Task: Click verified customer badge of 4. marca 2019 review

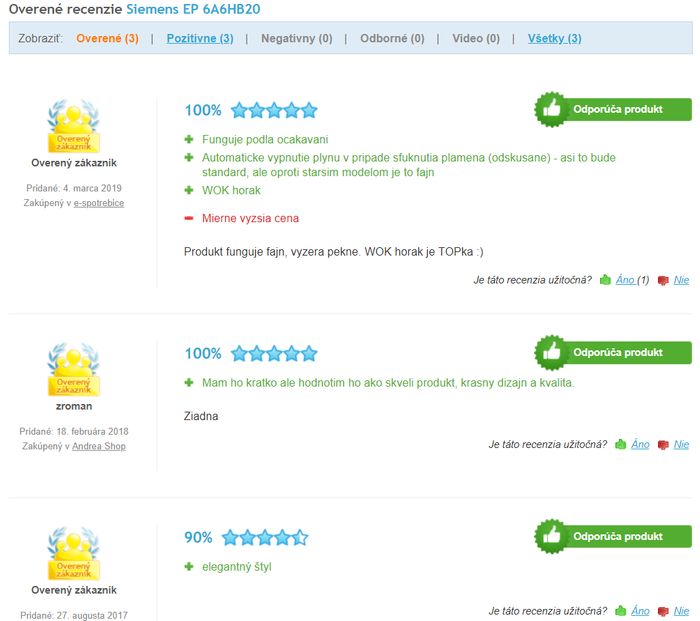Action: coord(74,126)
